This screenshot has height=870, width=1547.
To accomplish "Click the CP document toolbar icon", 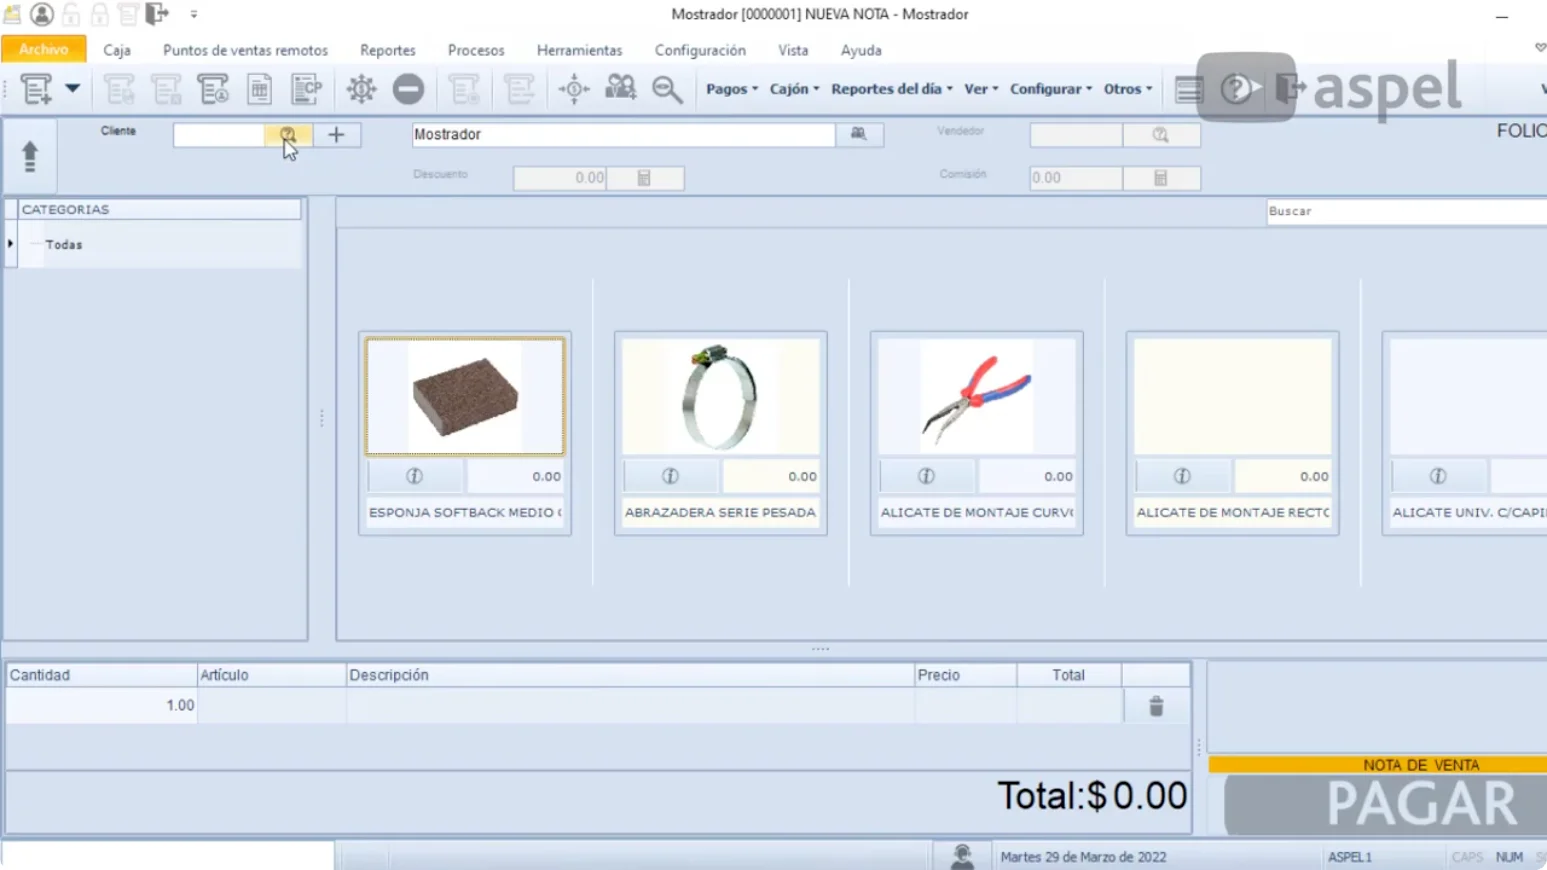I will (x=307, y=89).
